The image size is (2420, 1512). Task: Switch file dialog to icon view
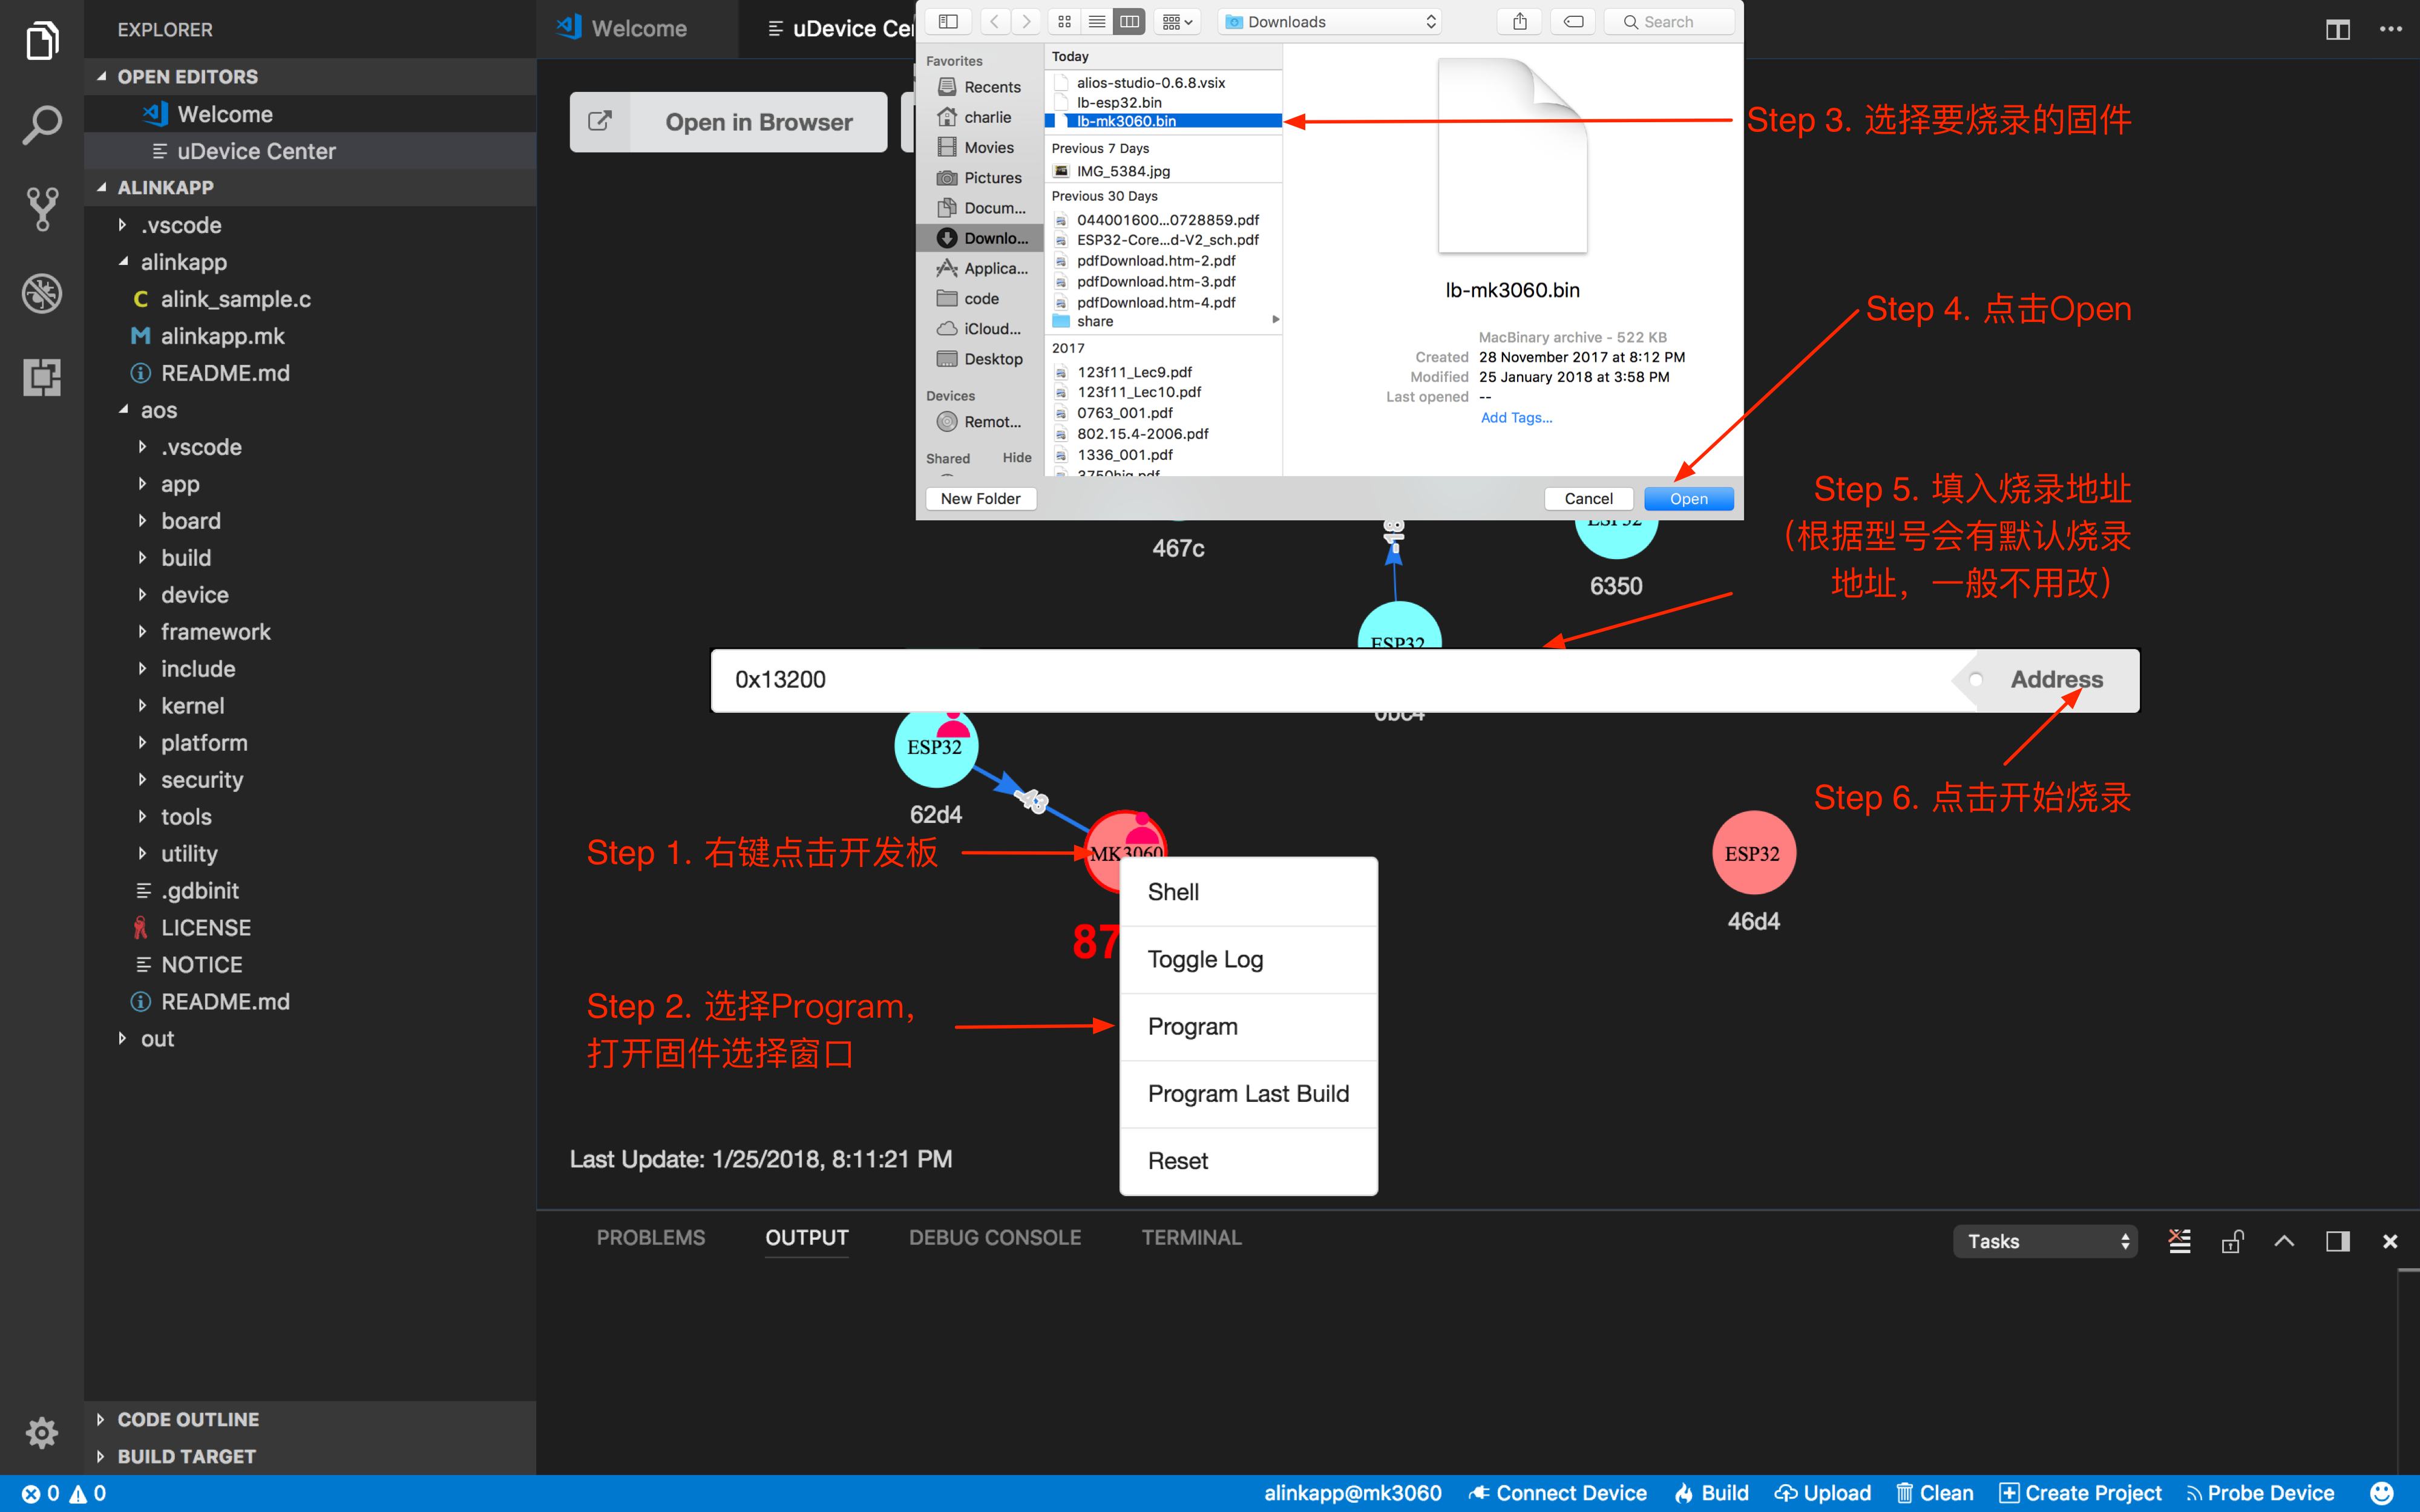point(1065,21)
